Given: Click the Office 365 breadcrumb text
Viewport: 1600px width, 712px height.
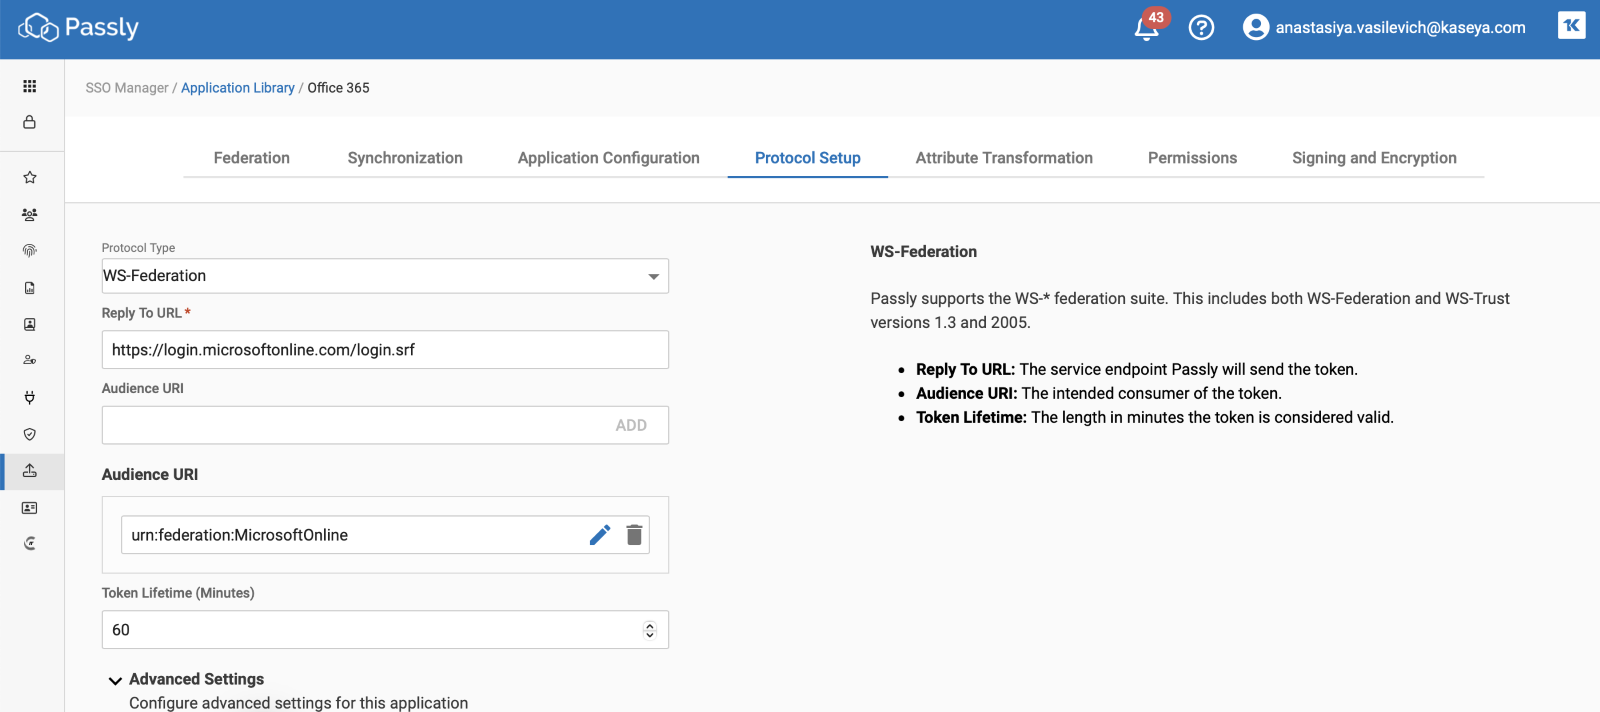Looking at the screenshot, I should coord(338,88).
